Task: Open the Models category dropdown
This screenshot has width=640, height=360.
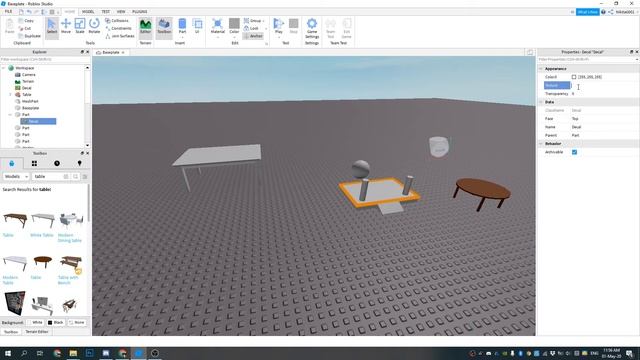Action: point(16,176)
